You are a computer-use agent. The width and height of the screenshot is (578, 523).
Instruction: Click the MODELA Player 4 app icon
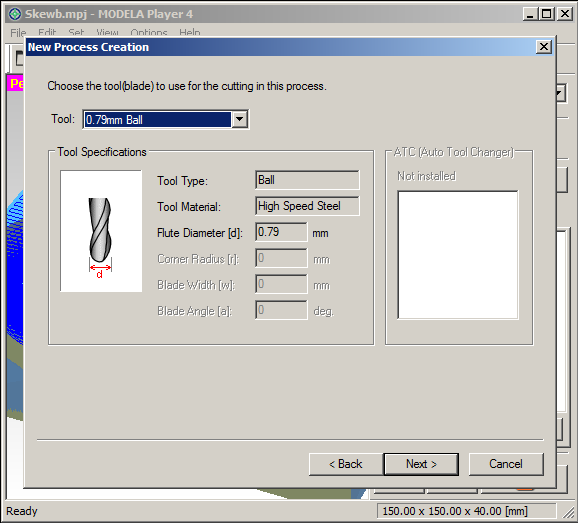point(15,14)
